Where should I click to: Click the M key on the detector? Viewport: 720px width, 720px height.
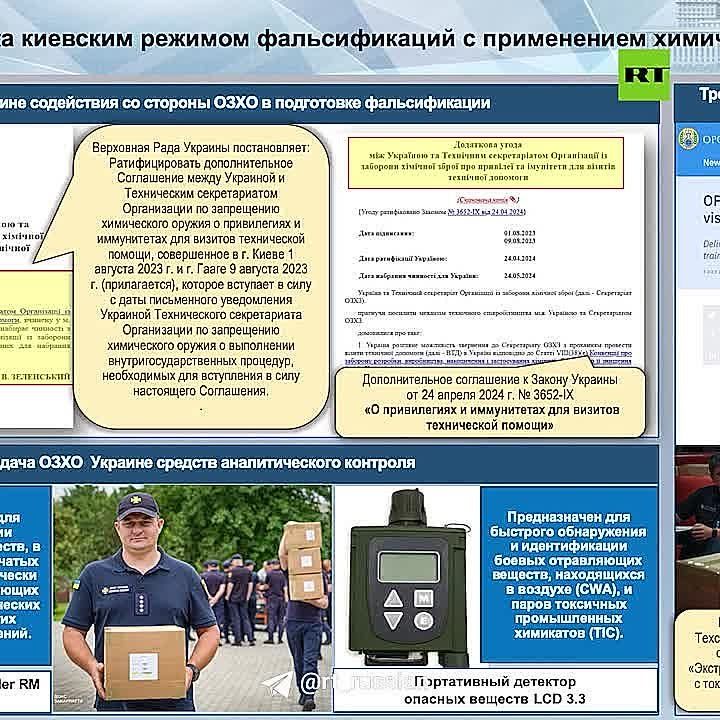click(x=423, y=598)
